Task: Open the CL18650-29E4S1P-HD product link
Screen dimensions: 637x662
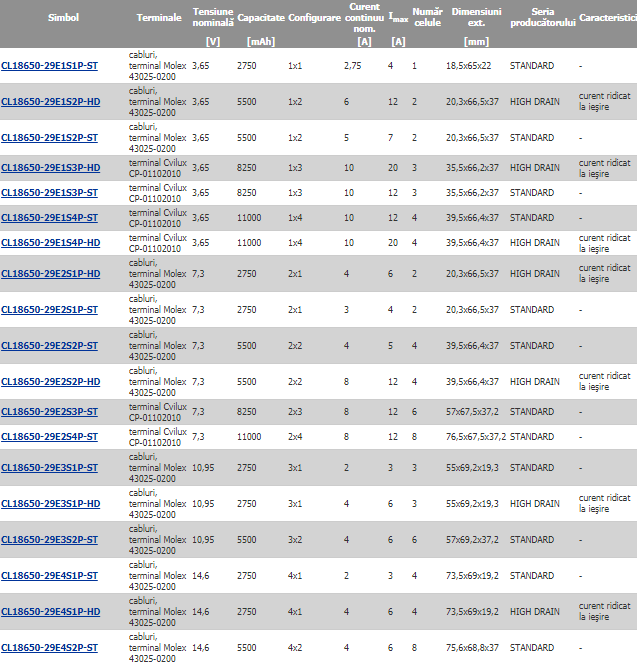Action: 50,611
